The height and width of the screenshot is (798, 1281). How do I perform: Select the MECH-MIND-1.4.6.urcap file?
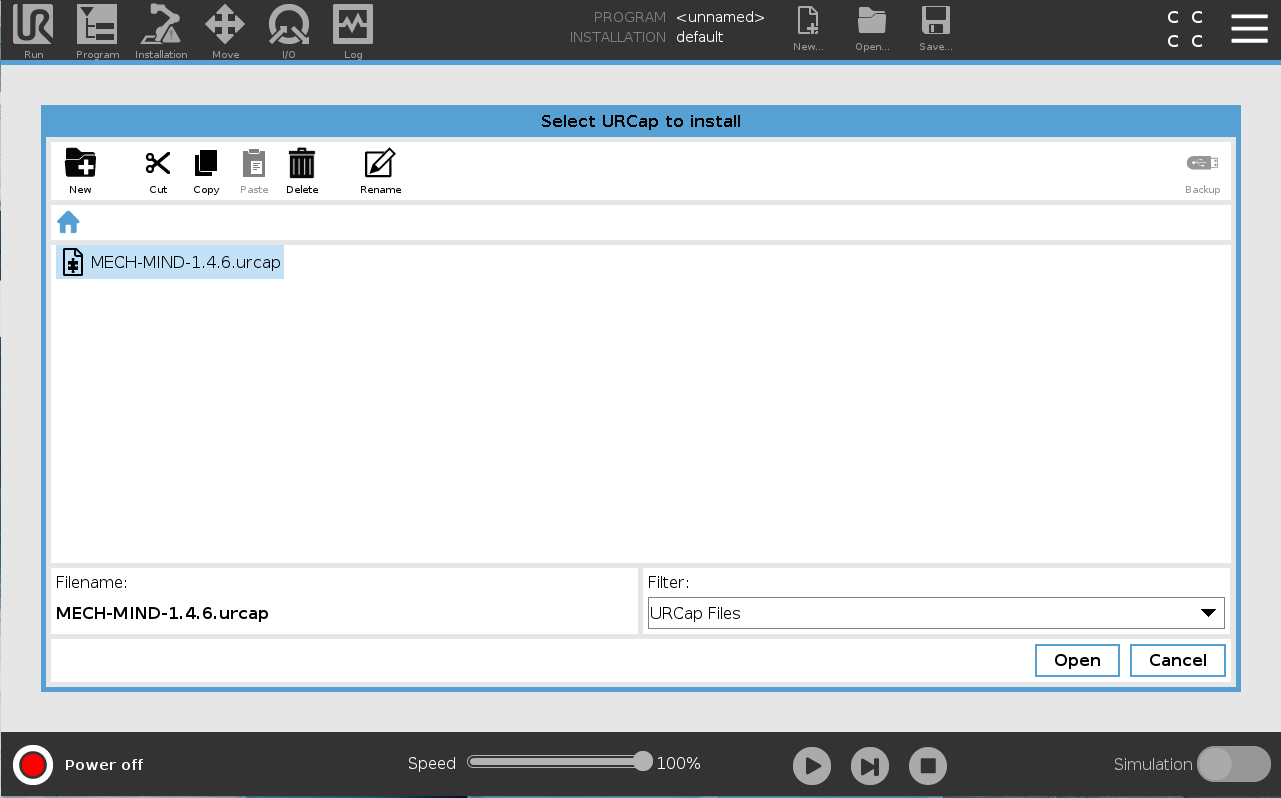pos(171,262)
